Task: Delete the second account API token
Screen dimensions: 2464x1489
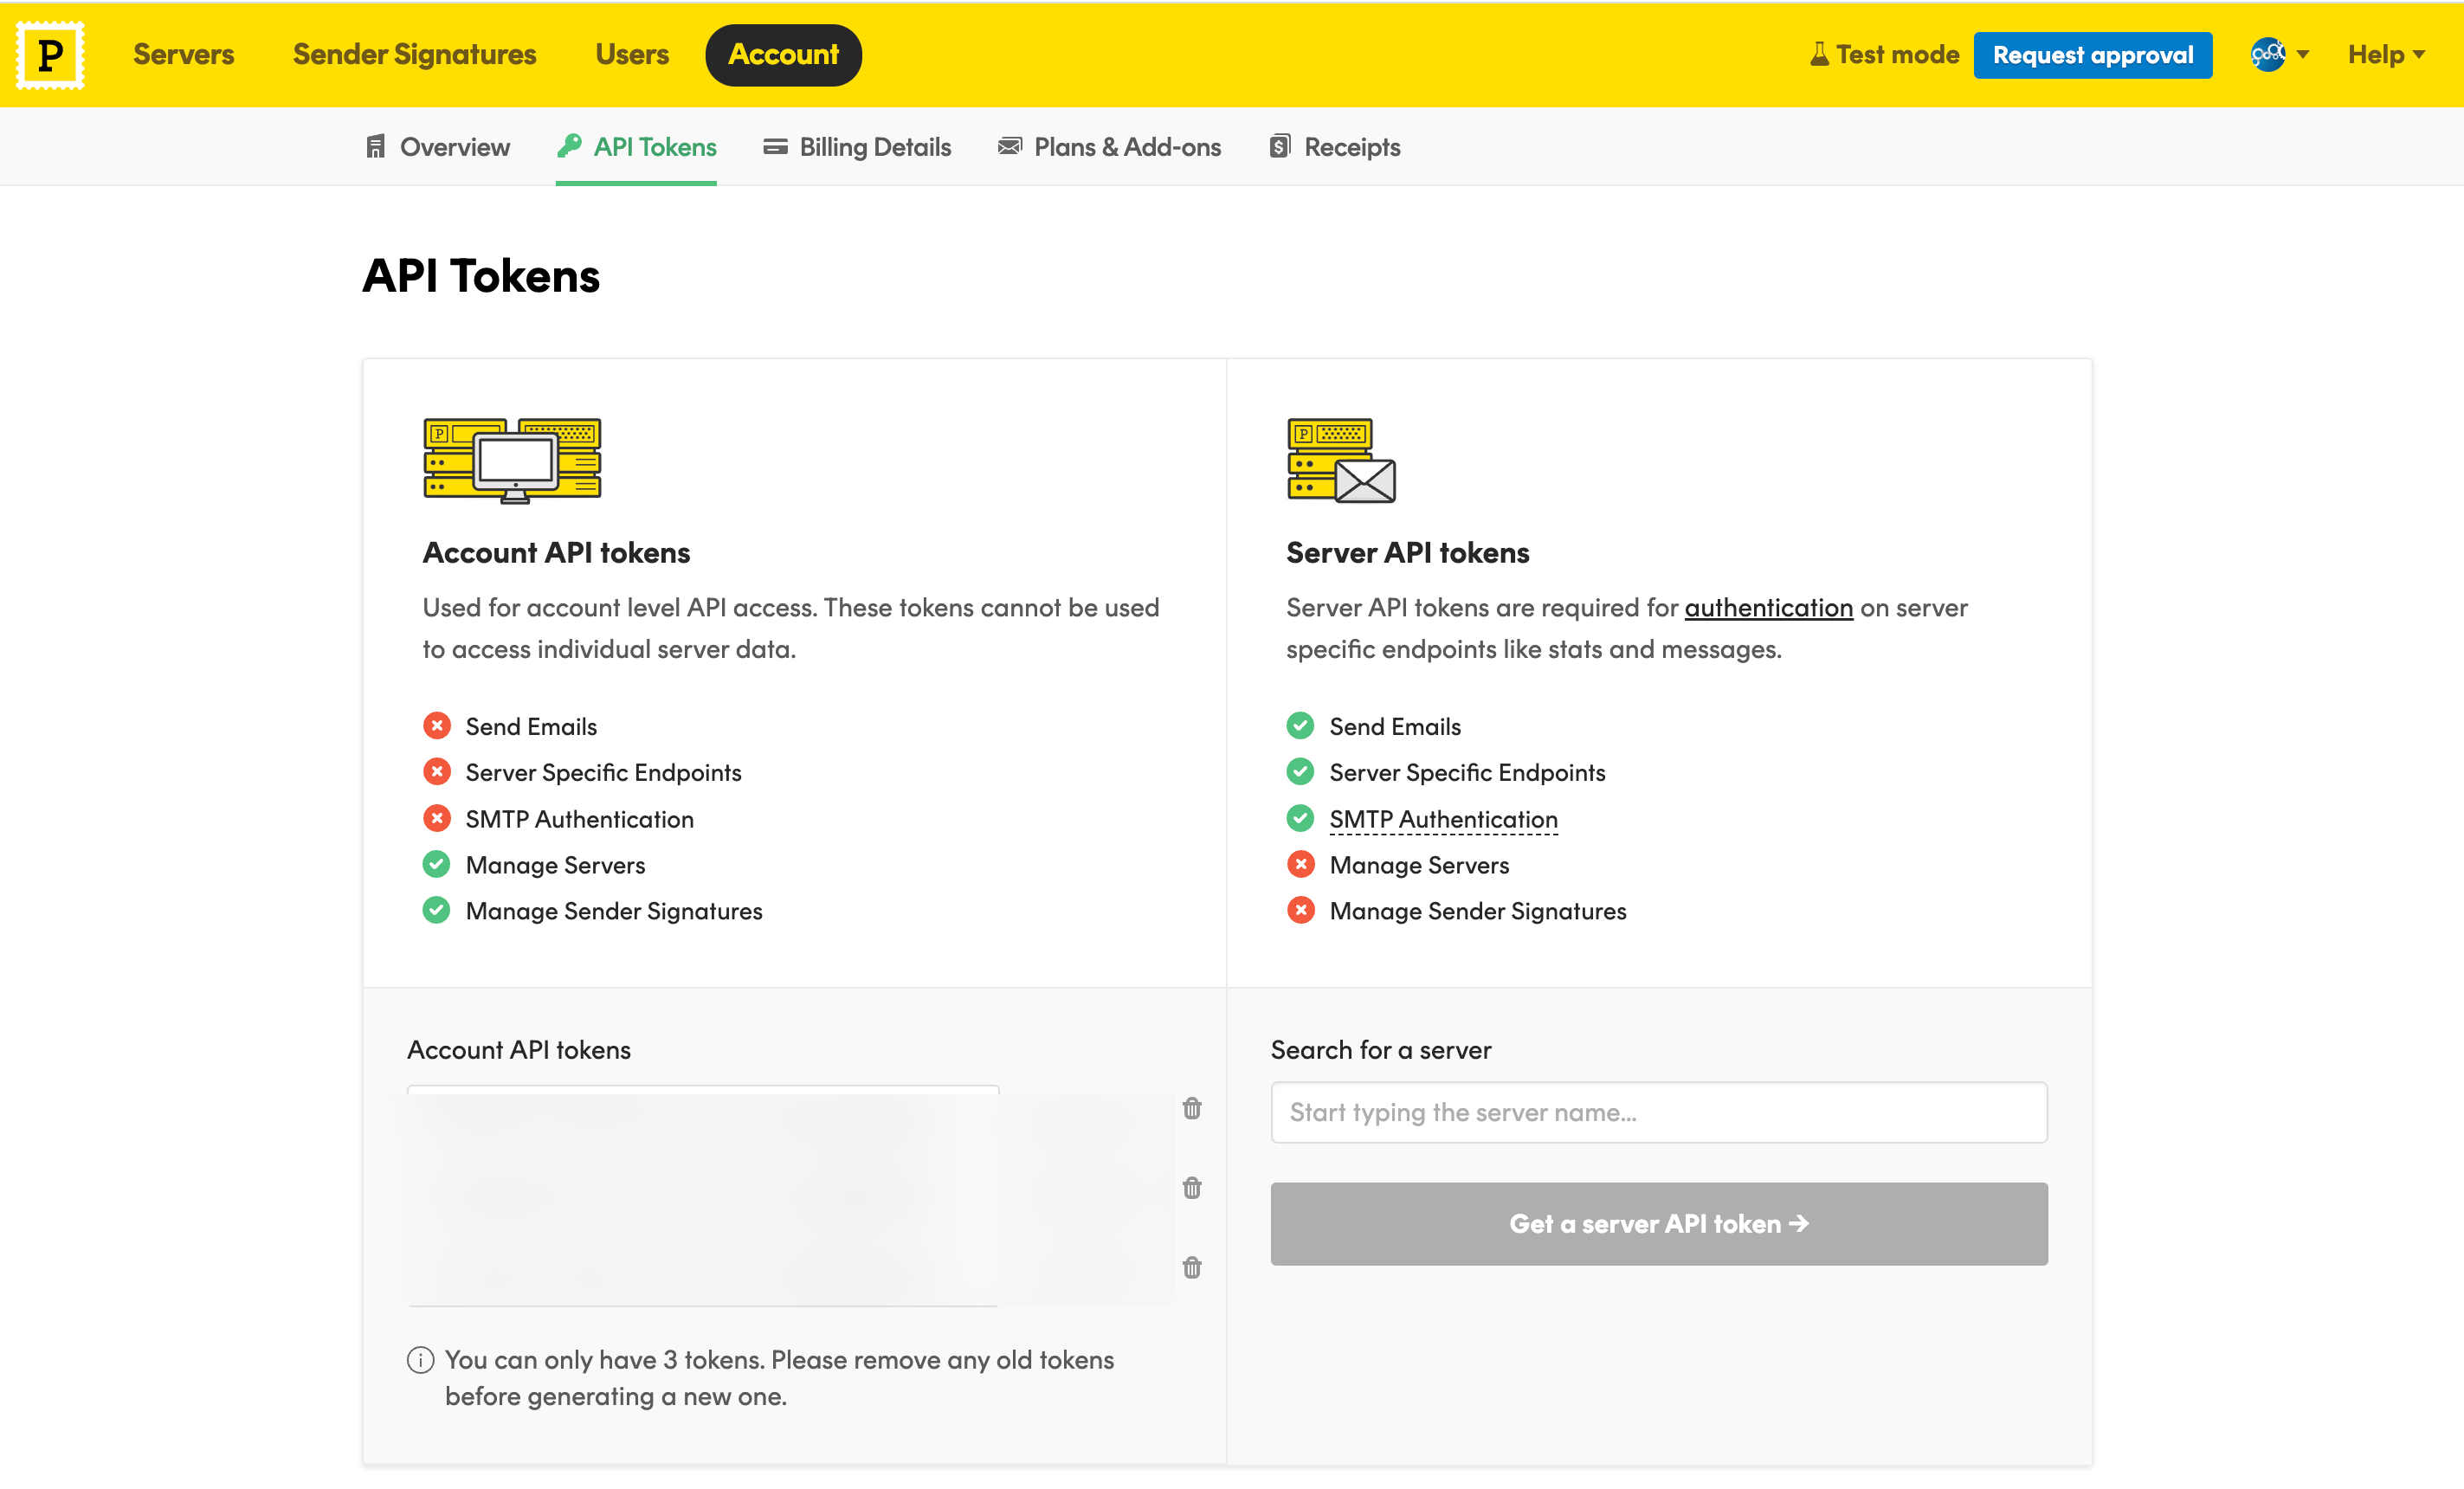Action: tap(1191, 1188)
